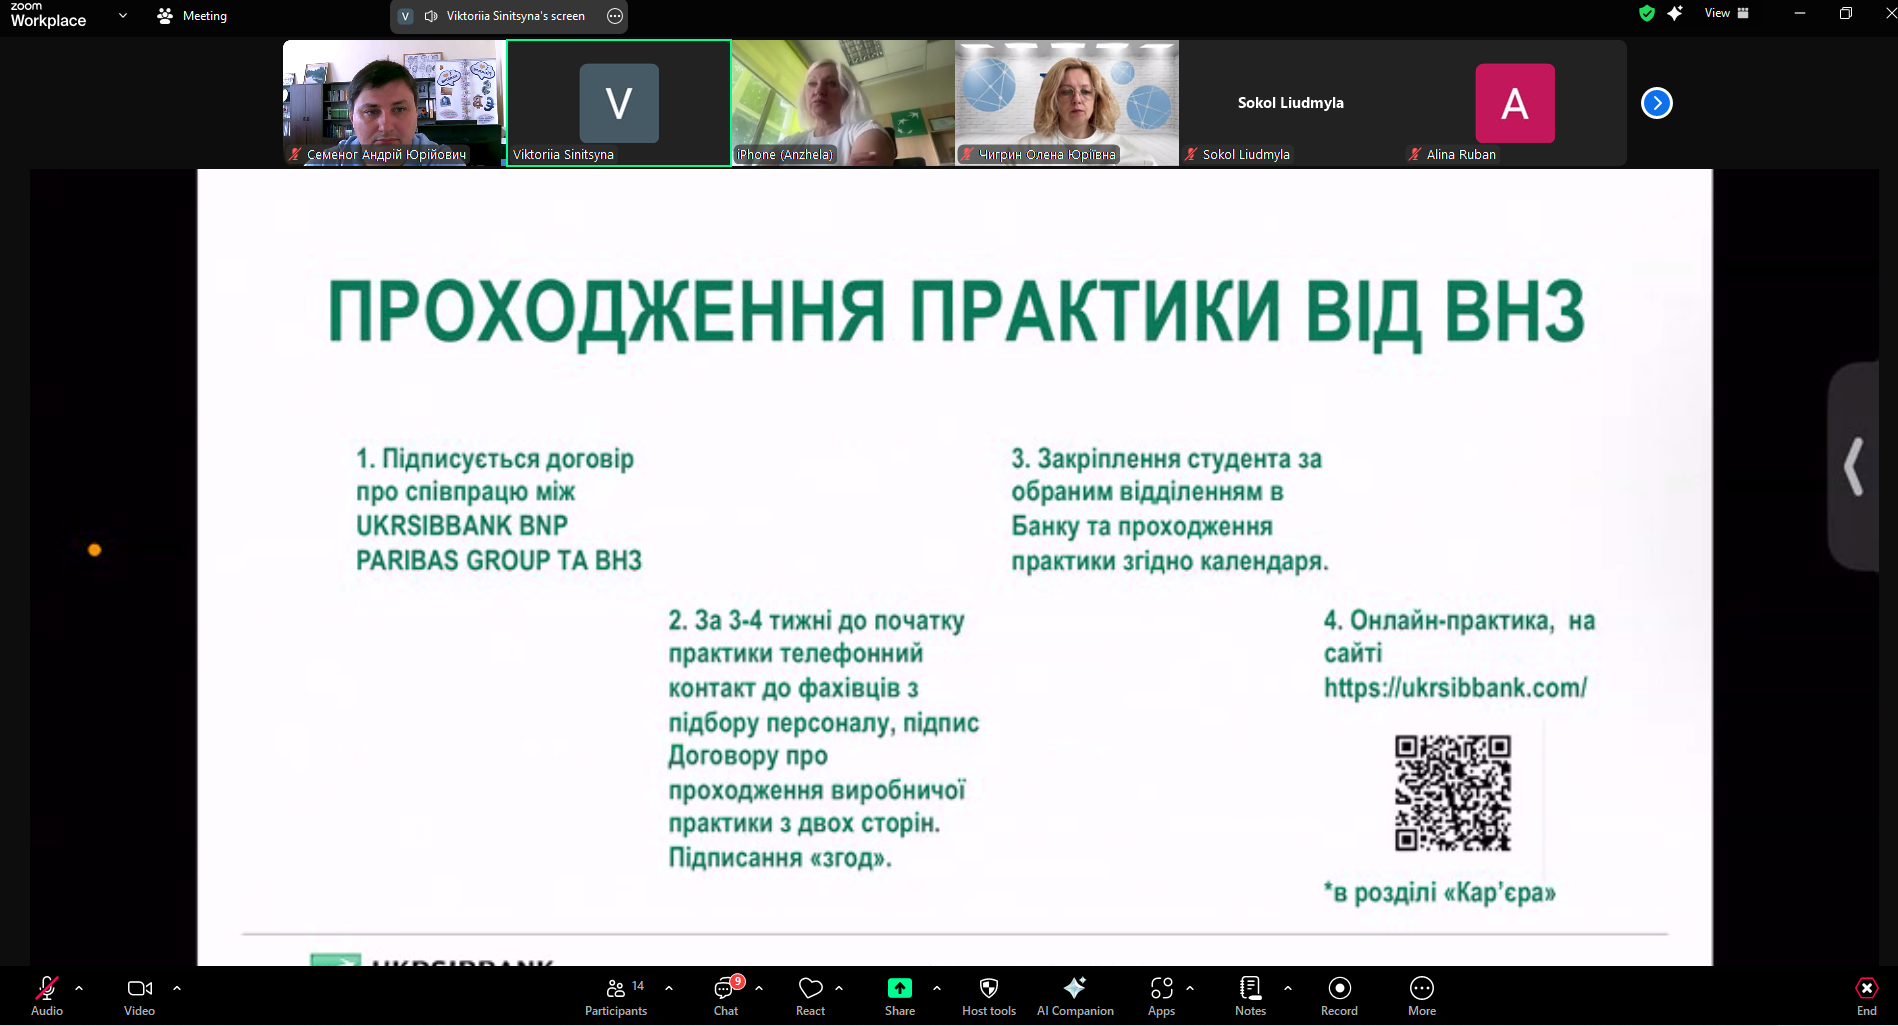This screenshot has width=1898, height=1026.
Task: Click the AI sparkle icon at top right
Action: [1675, 13]
